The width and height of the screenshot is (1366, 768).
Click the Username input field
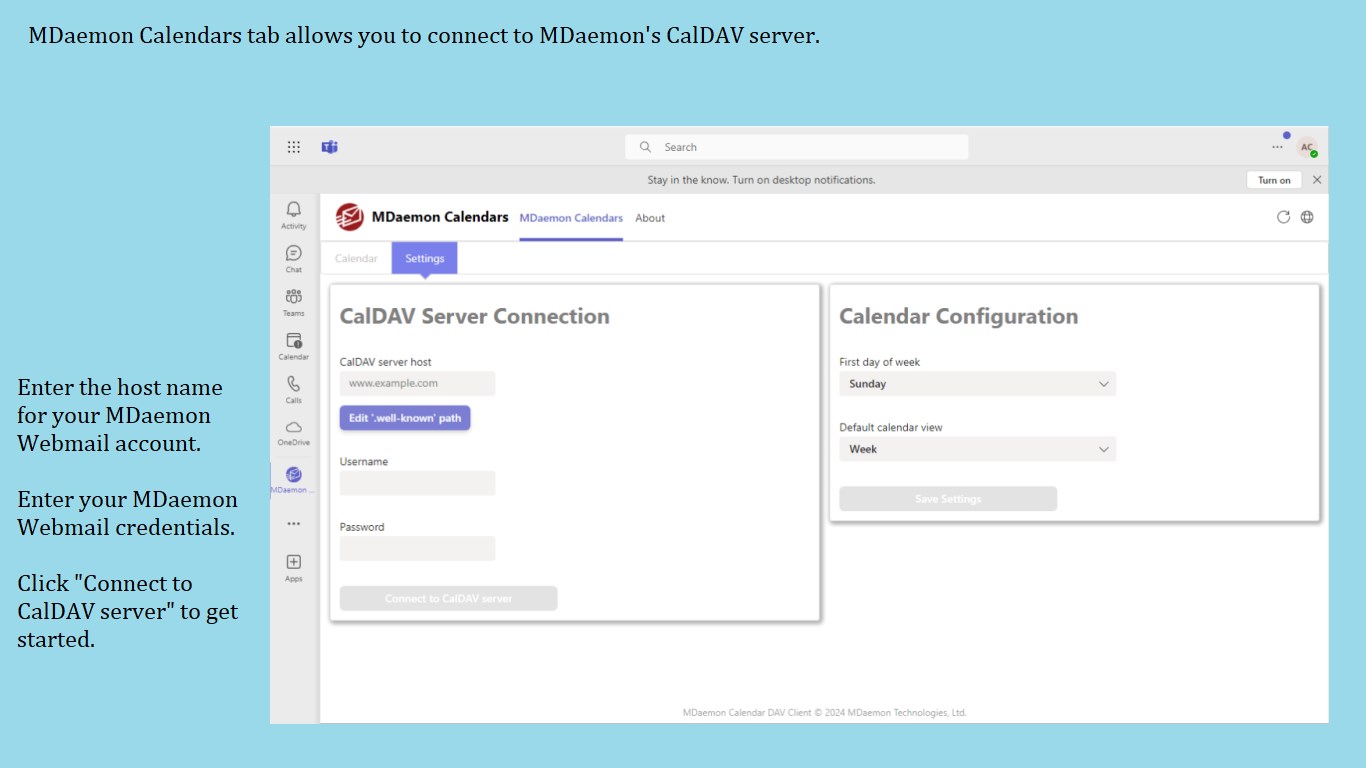[417, 483]
